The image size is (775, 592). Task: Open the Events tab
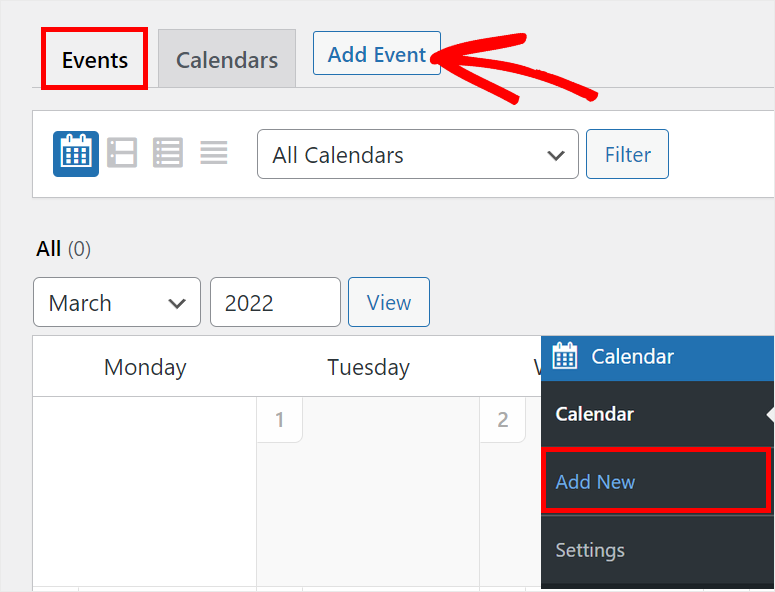coord(95,60)
